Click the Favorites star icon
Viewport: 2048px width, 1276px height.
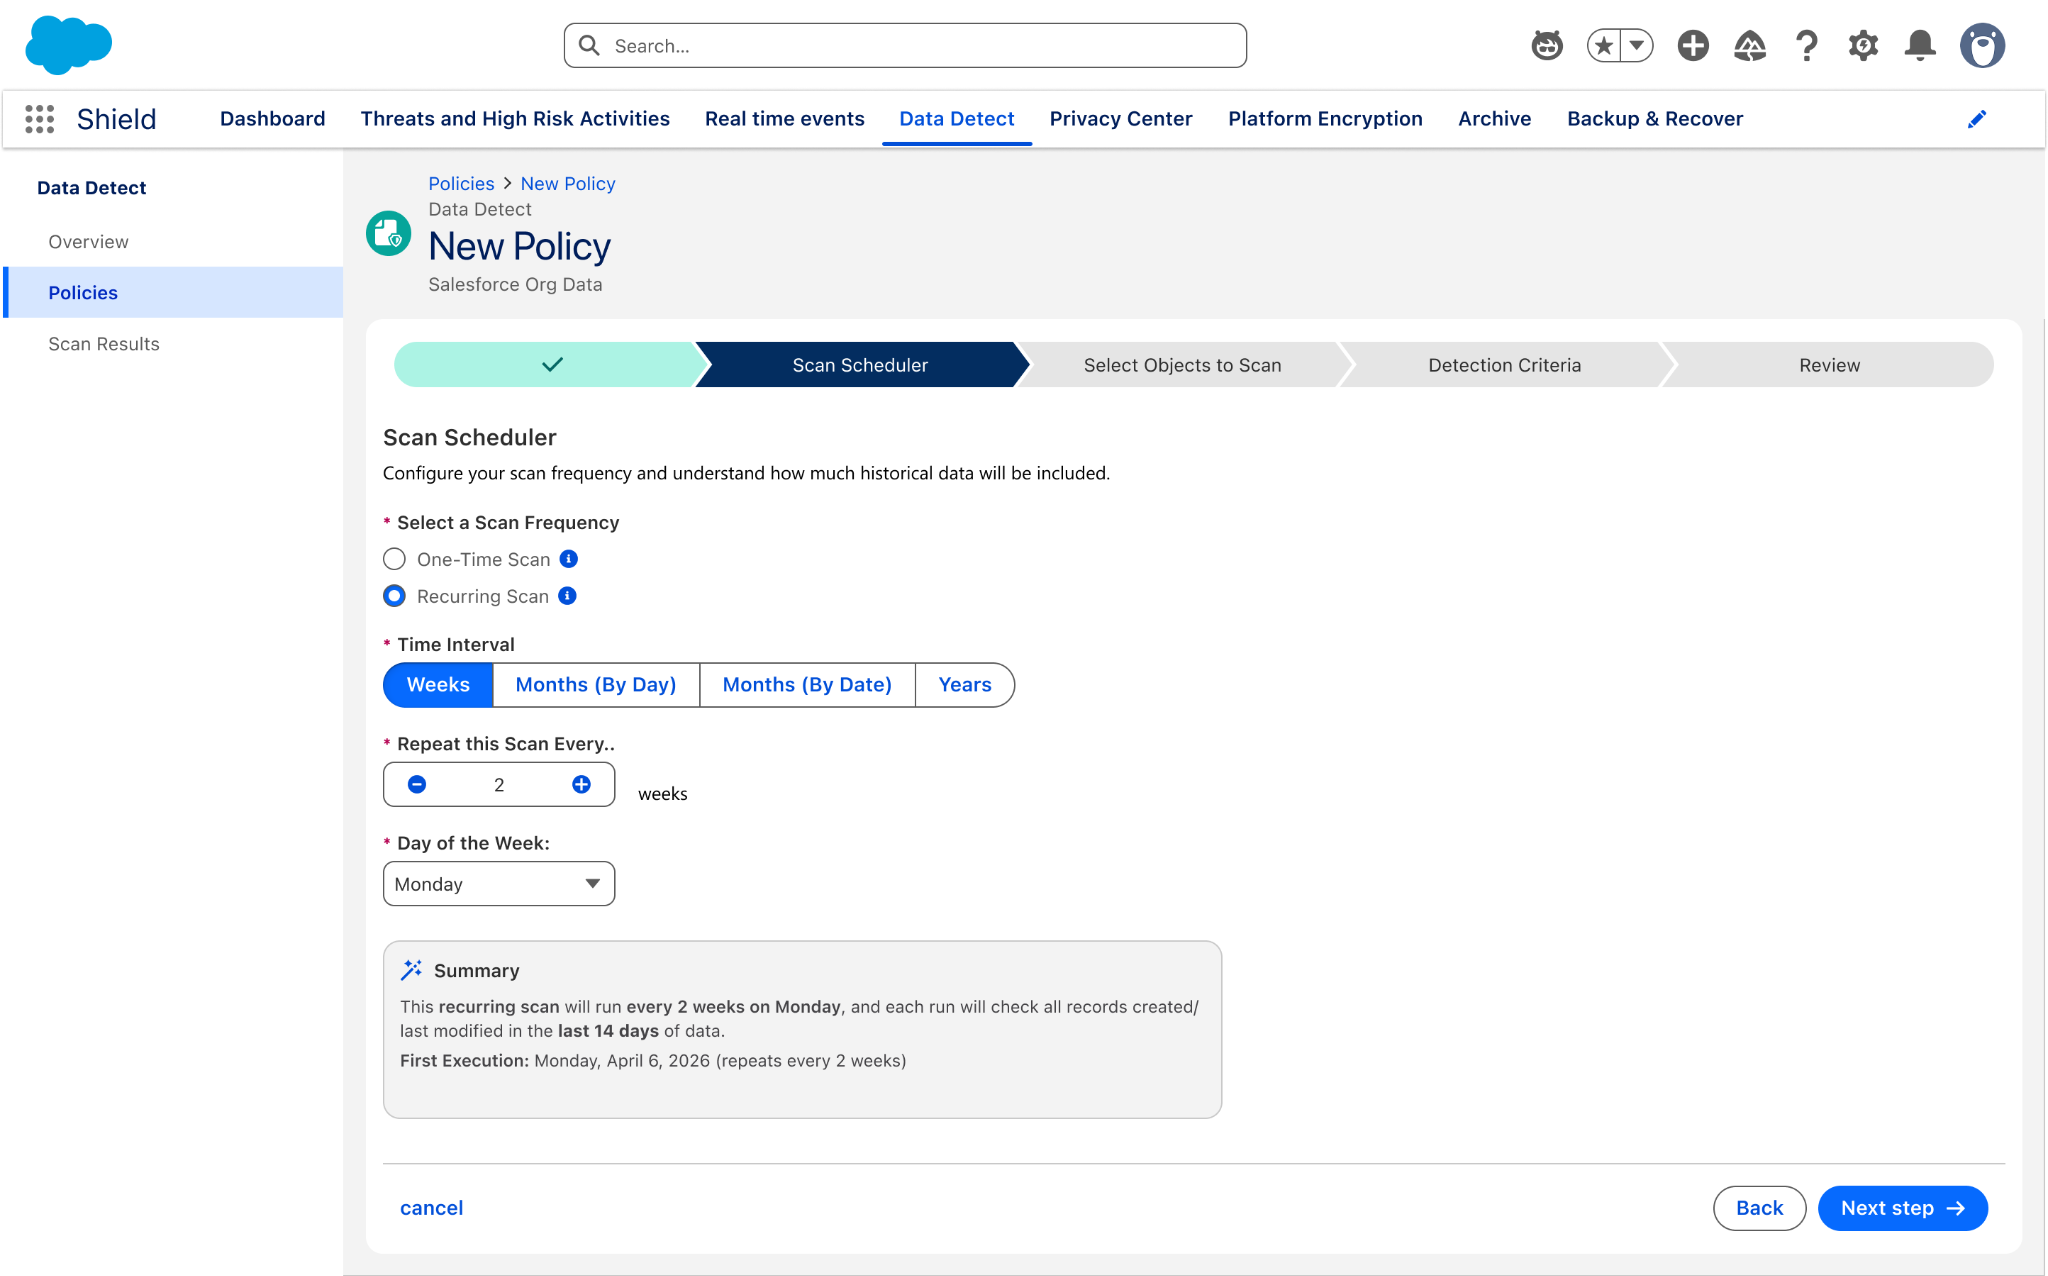1604,45
